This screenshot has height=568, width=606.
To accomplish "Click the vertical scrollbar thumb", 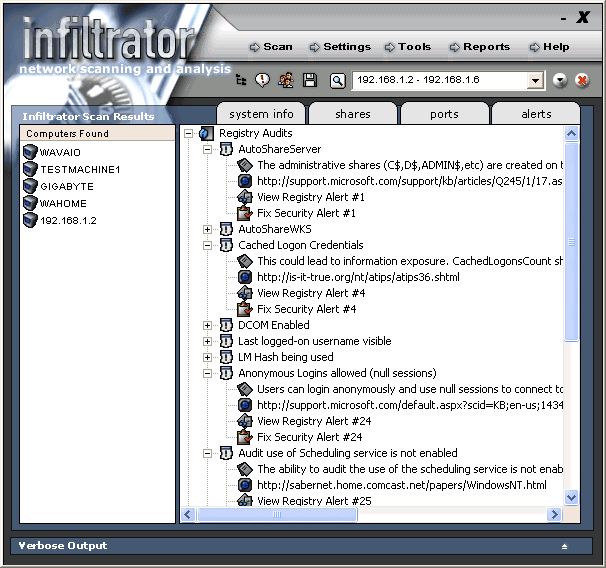I will coord(571,242).
